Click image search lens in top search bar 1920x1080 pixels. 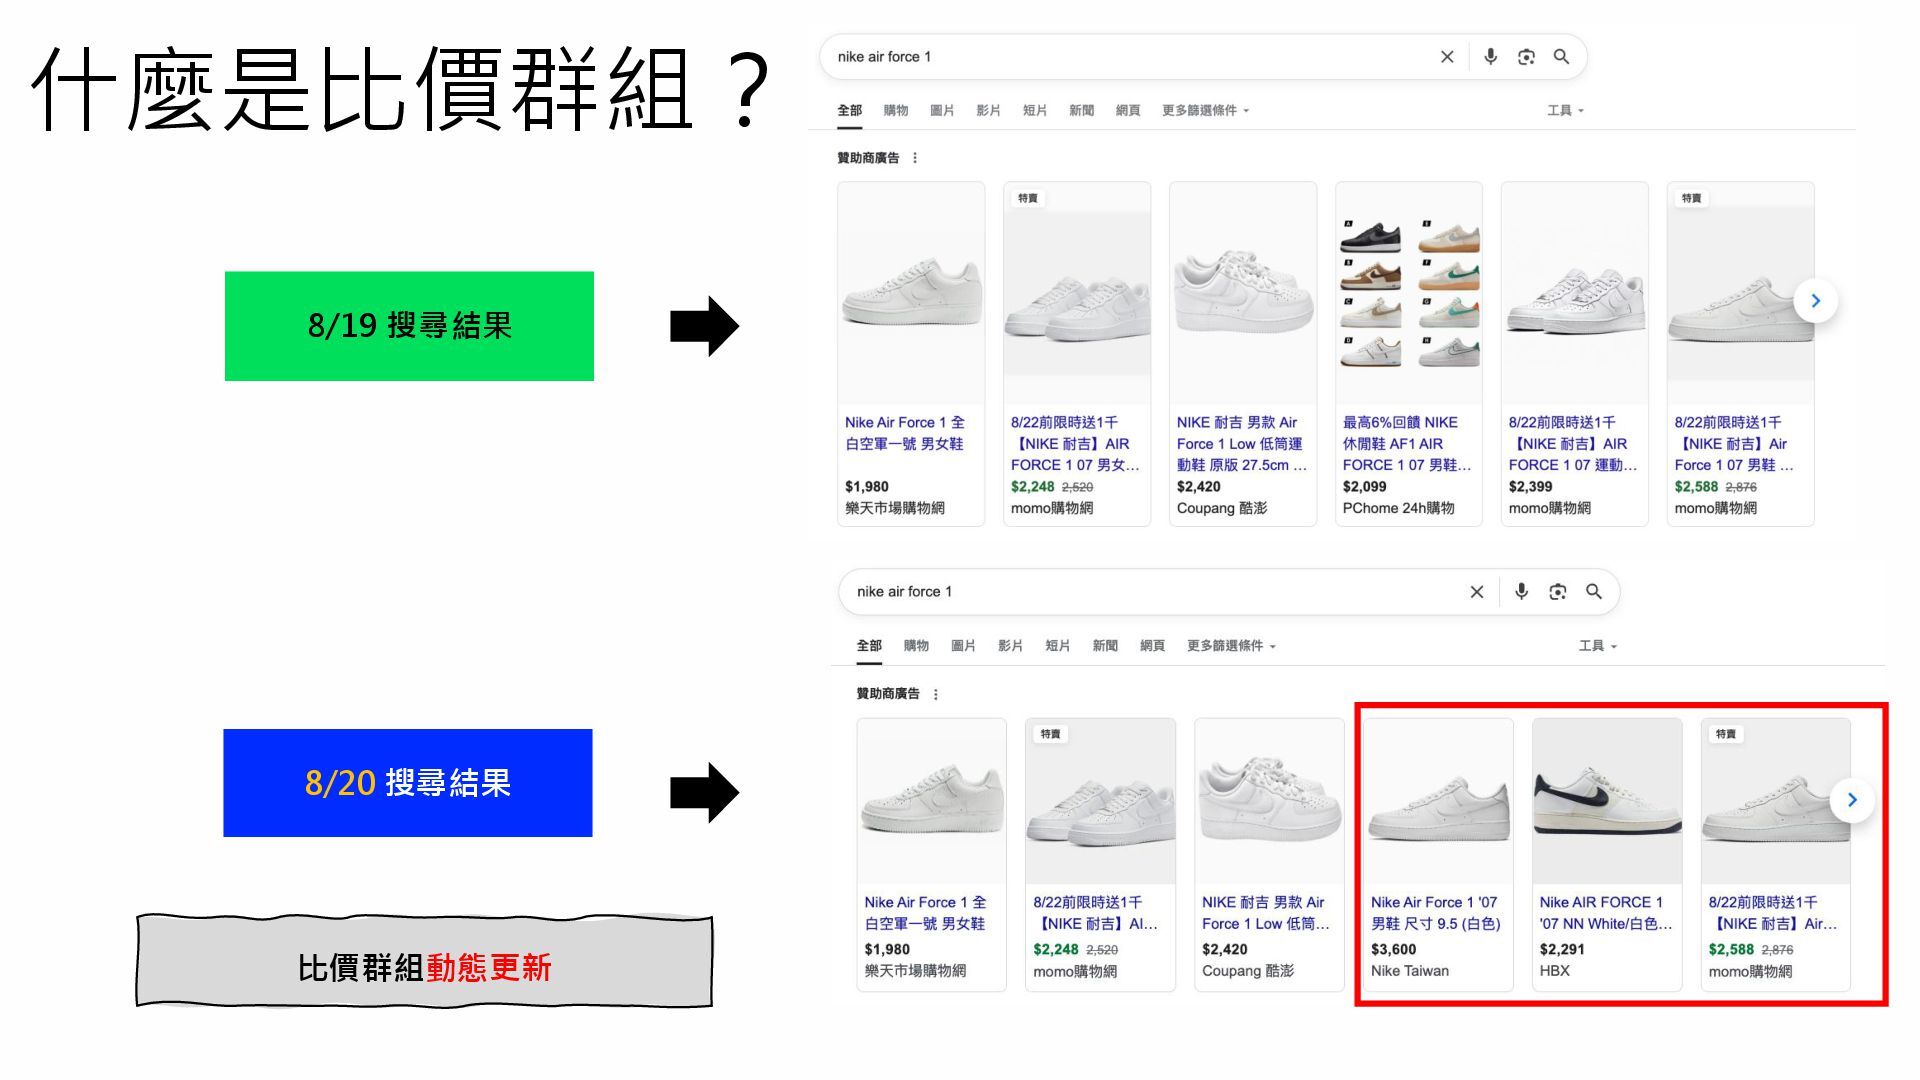coord(1526,57)
